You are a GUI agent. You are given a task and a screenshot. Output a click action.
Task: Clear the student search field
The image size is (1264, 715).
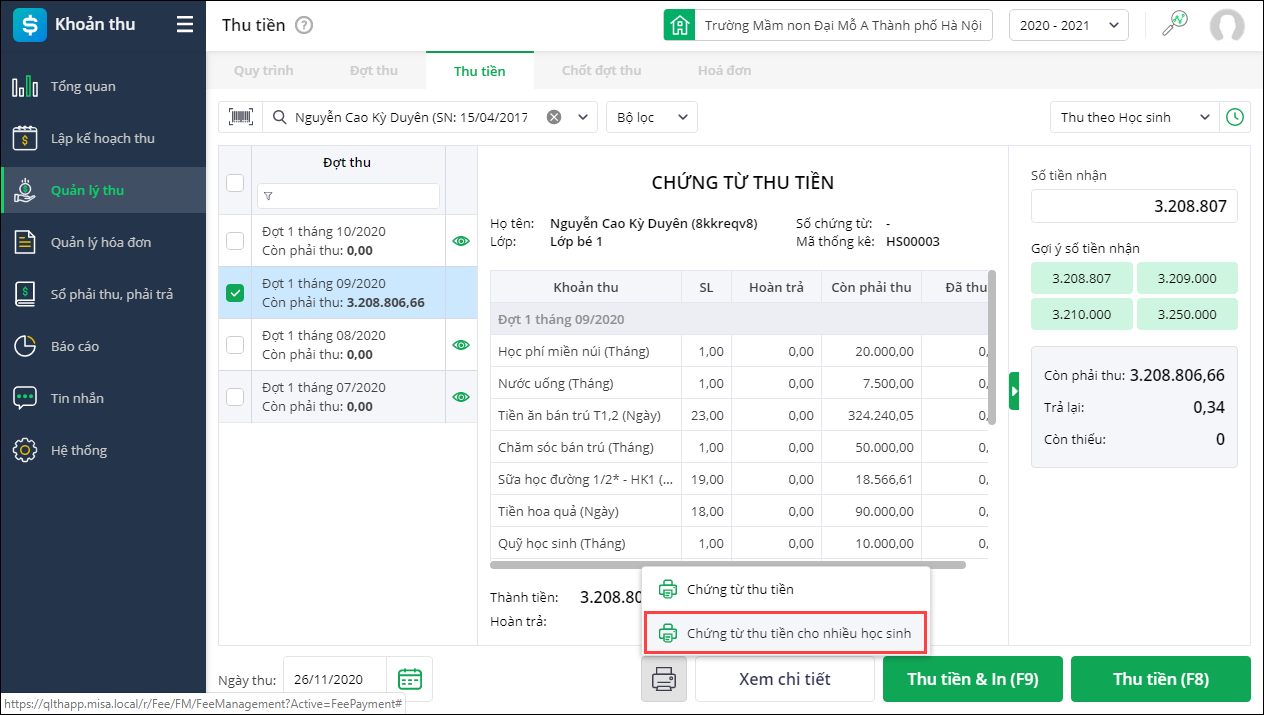pos(554,117)
